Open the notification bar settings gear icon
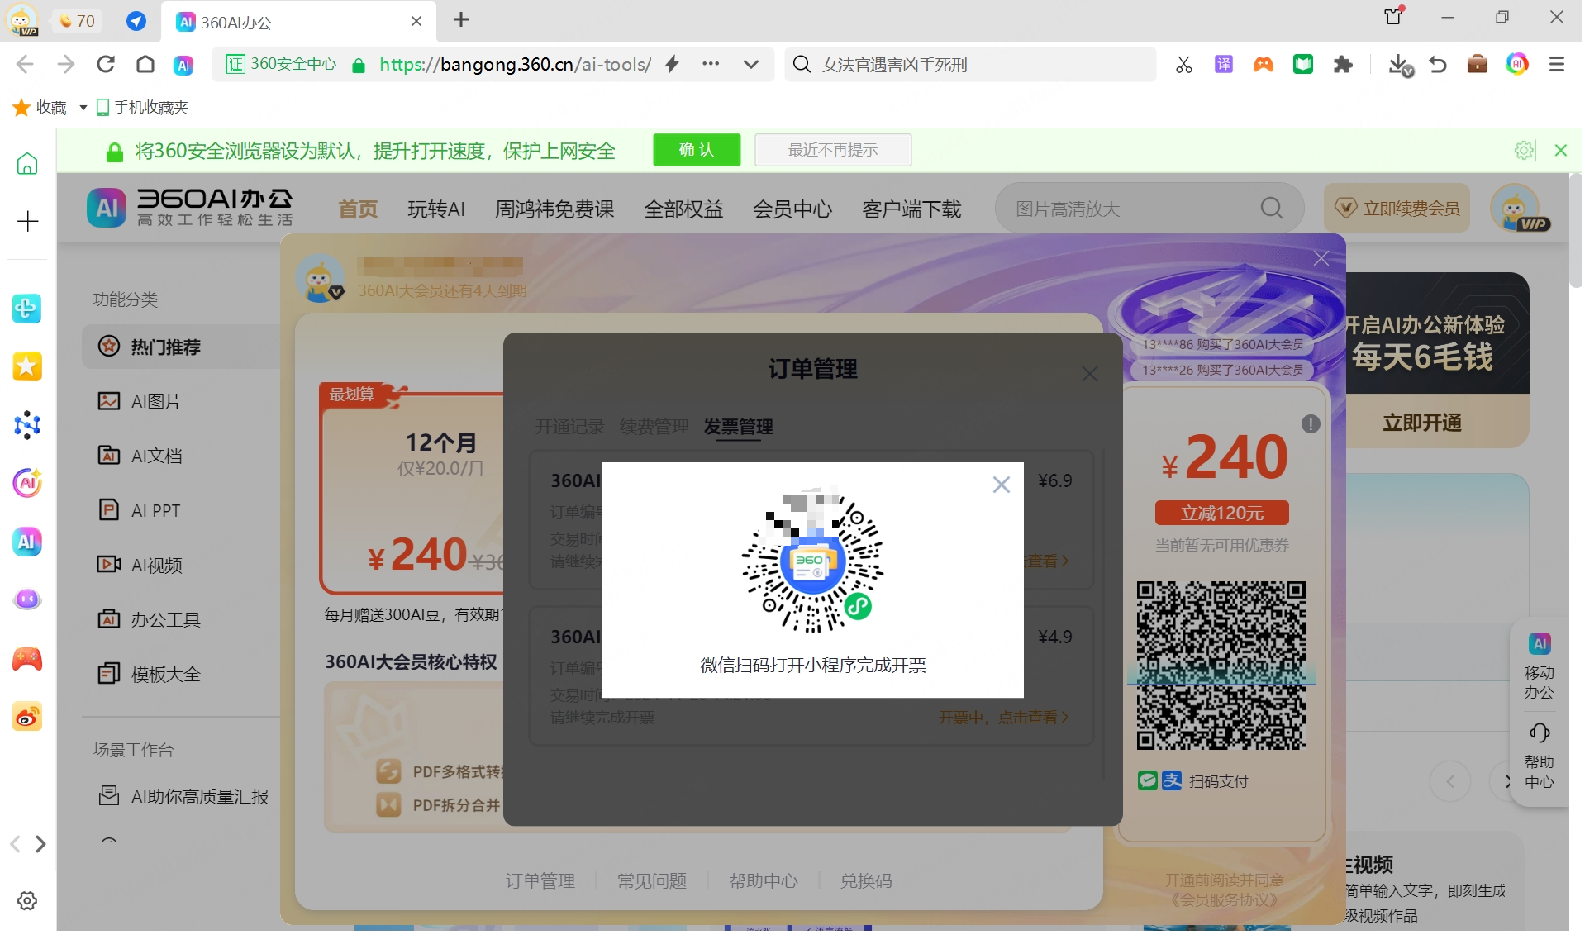The height and width of the screenshot is (931, 1582). pyautogui.click(x=1524, y=151)
